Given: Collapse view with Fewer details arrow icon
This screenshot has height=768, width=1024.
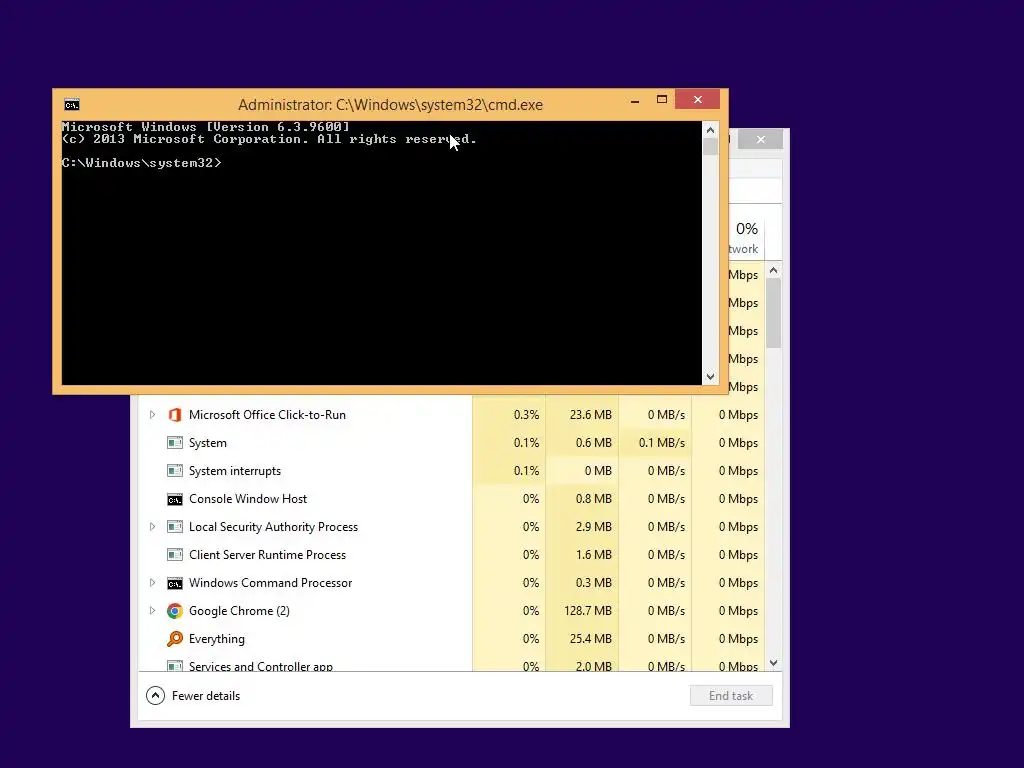Looking at the screenshot, I should [x=155, y=696].
